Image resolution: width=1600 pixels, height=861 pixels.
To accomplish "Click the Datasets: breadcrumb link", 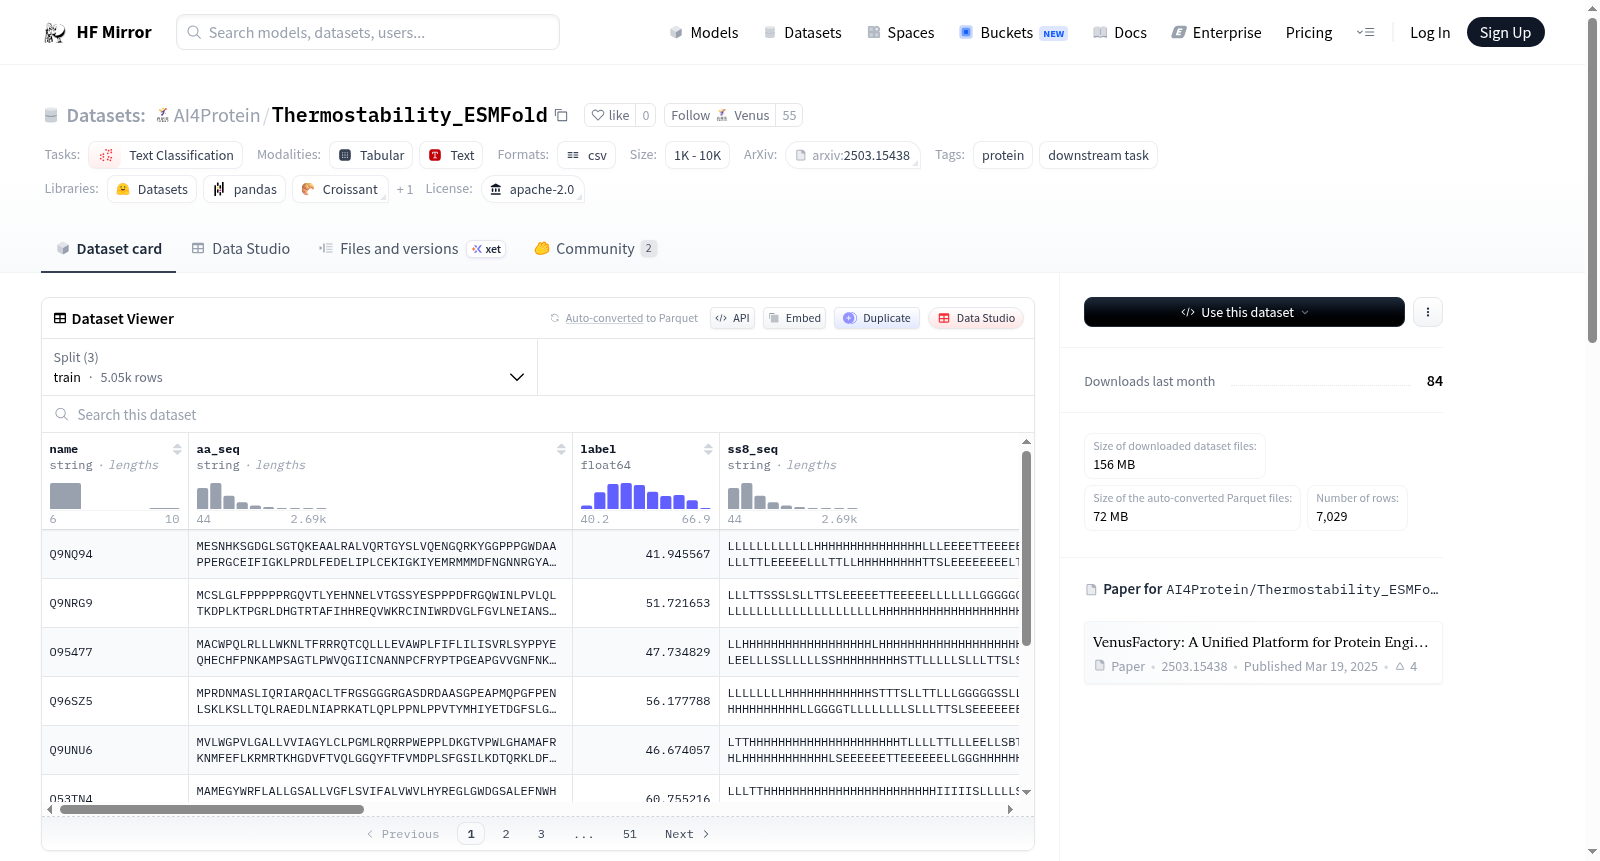I will 106,116.
